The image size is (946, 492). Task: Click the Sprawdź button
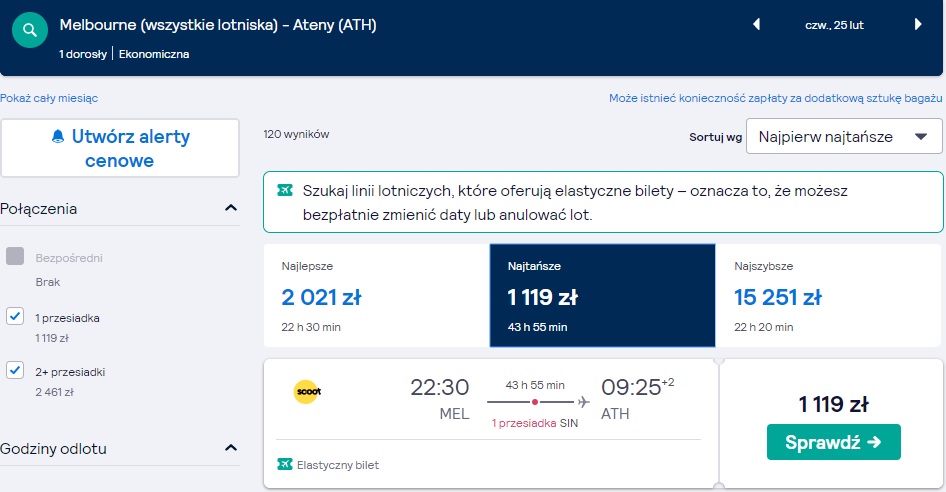(x=834, y=442)
